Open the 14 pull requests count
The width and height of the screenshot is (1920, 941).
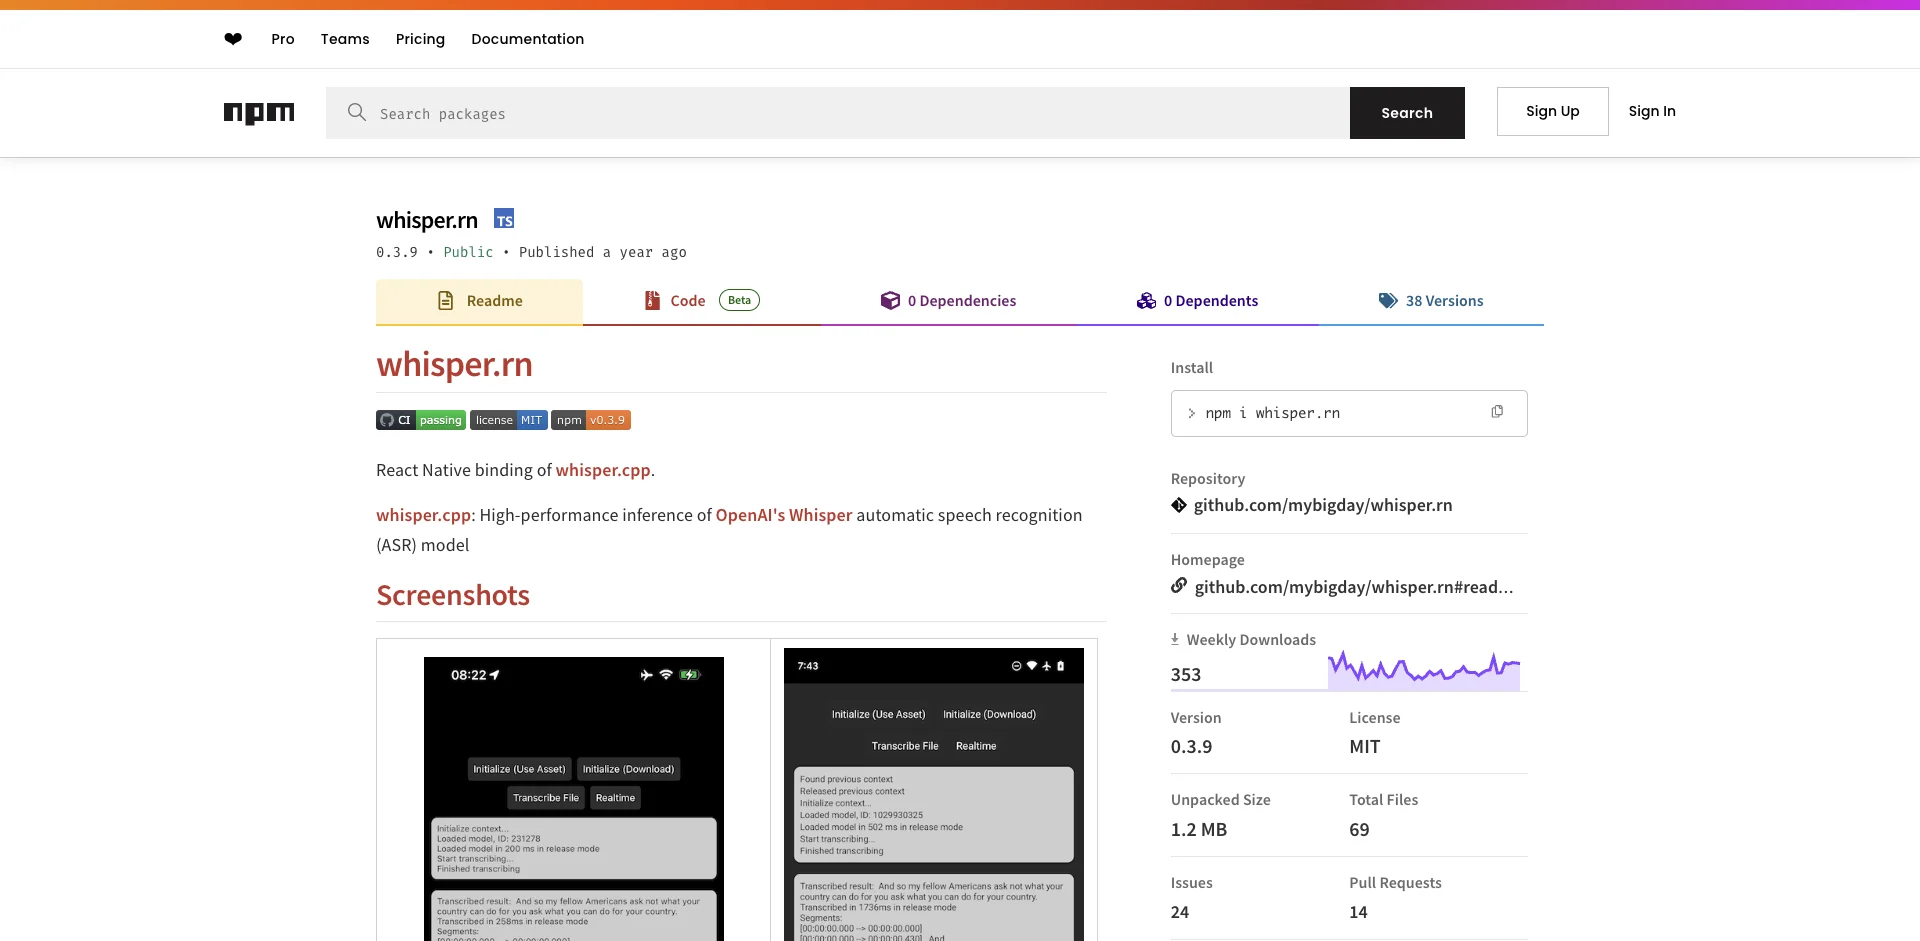coord(1358,912)
